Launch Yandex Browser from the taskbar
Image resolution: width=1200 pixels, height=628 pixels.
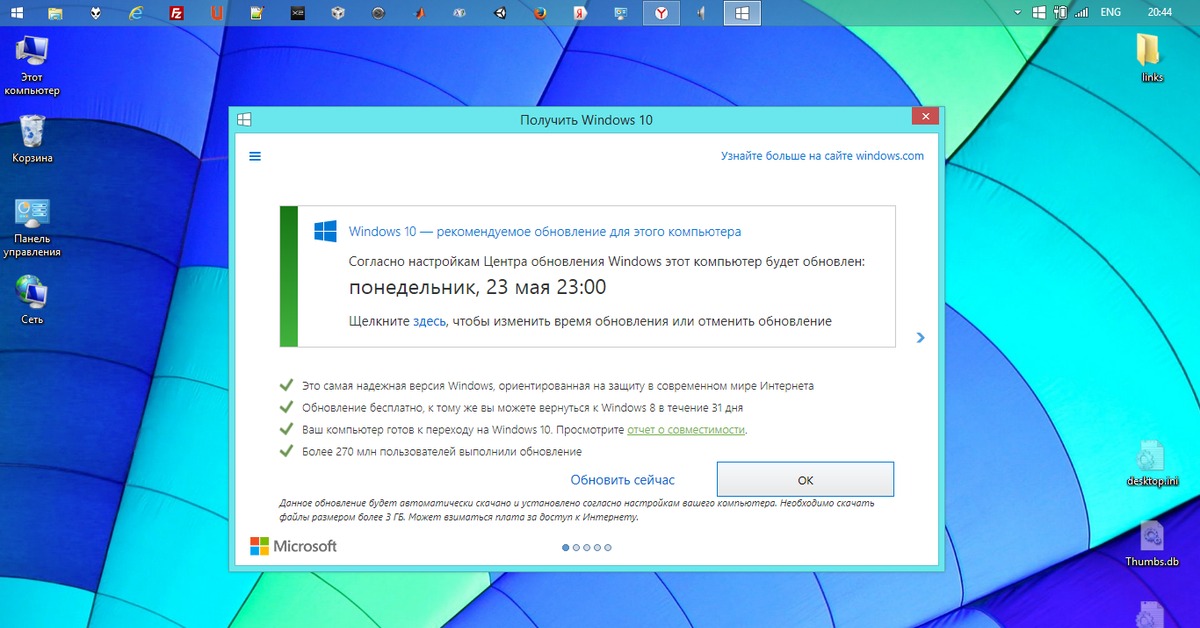[661, 13]
